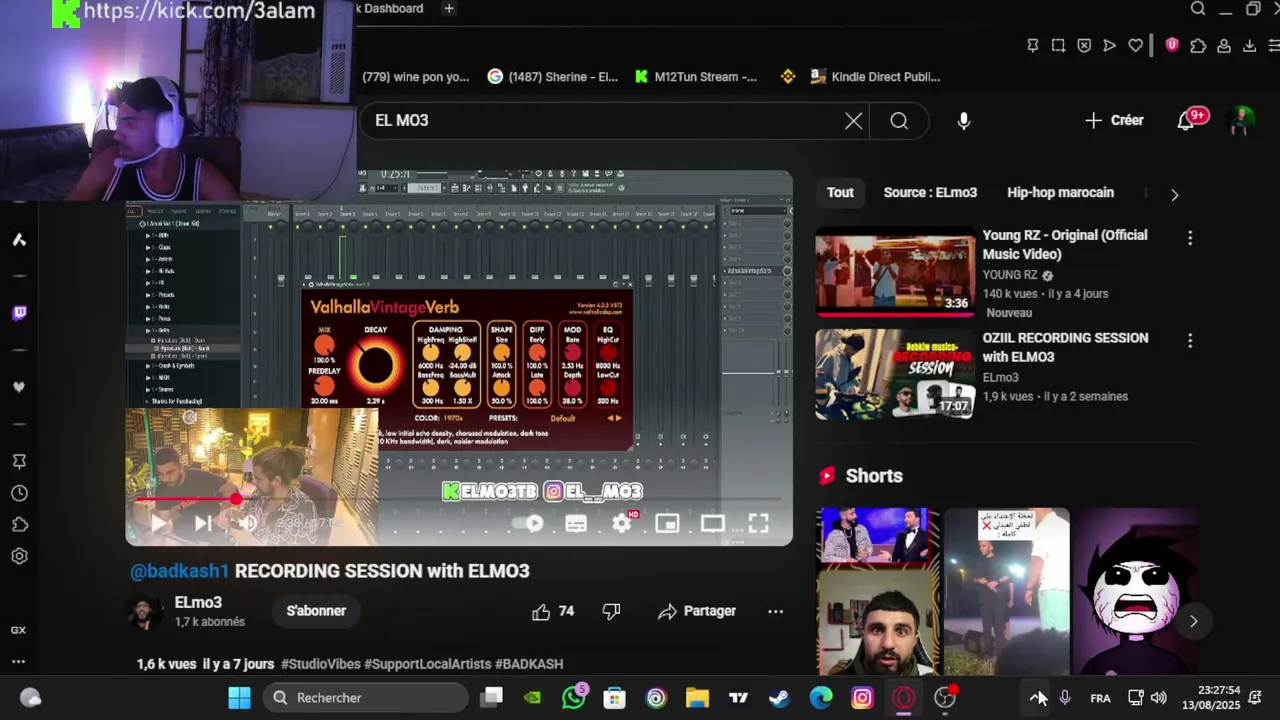
Task: Open ELmo3 channel name link
Action: point(198,602)
